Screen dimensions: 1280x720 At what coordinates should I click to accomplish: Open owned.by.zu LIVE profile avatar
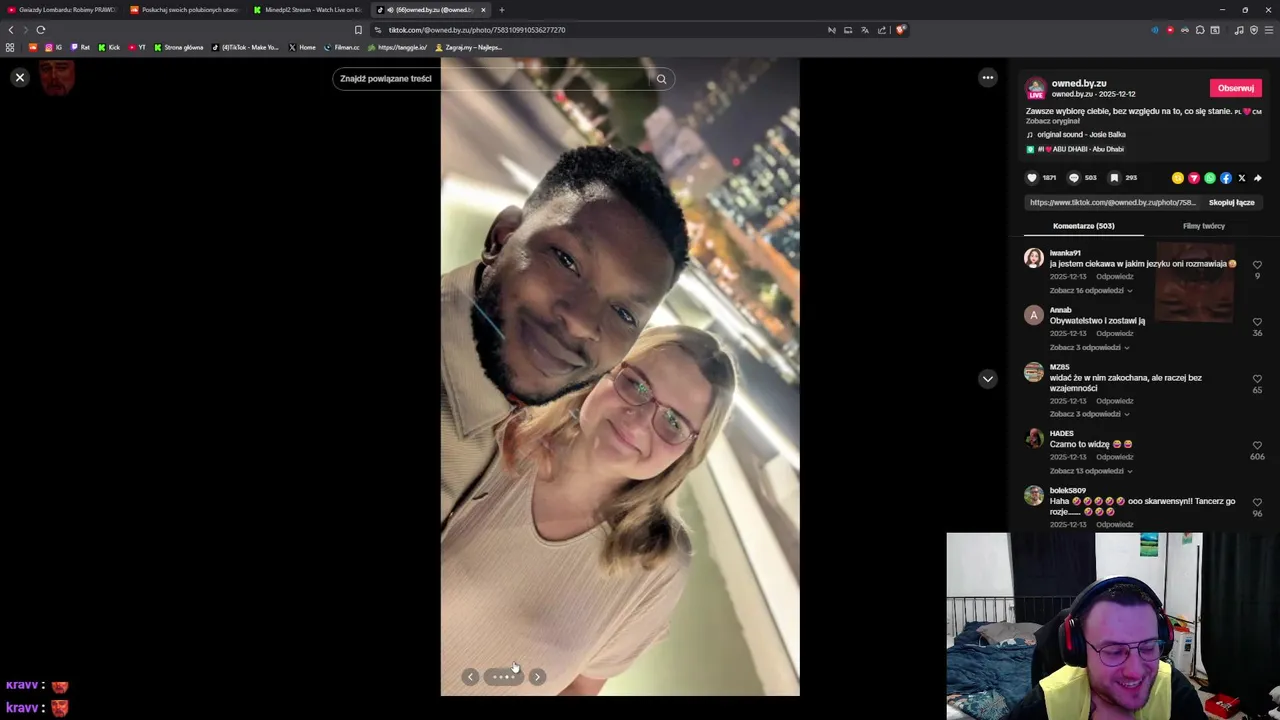[1036, 88]
